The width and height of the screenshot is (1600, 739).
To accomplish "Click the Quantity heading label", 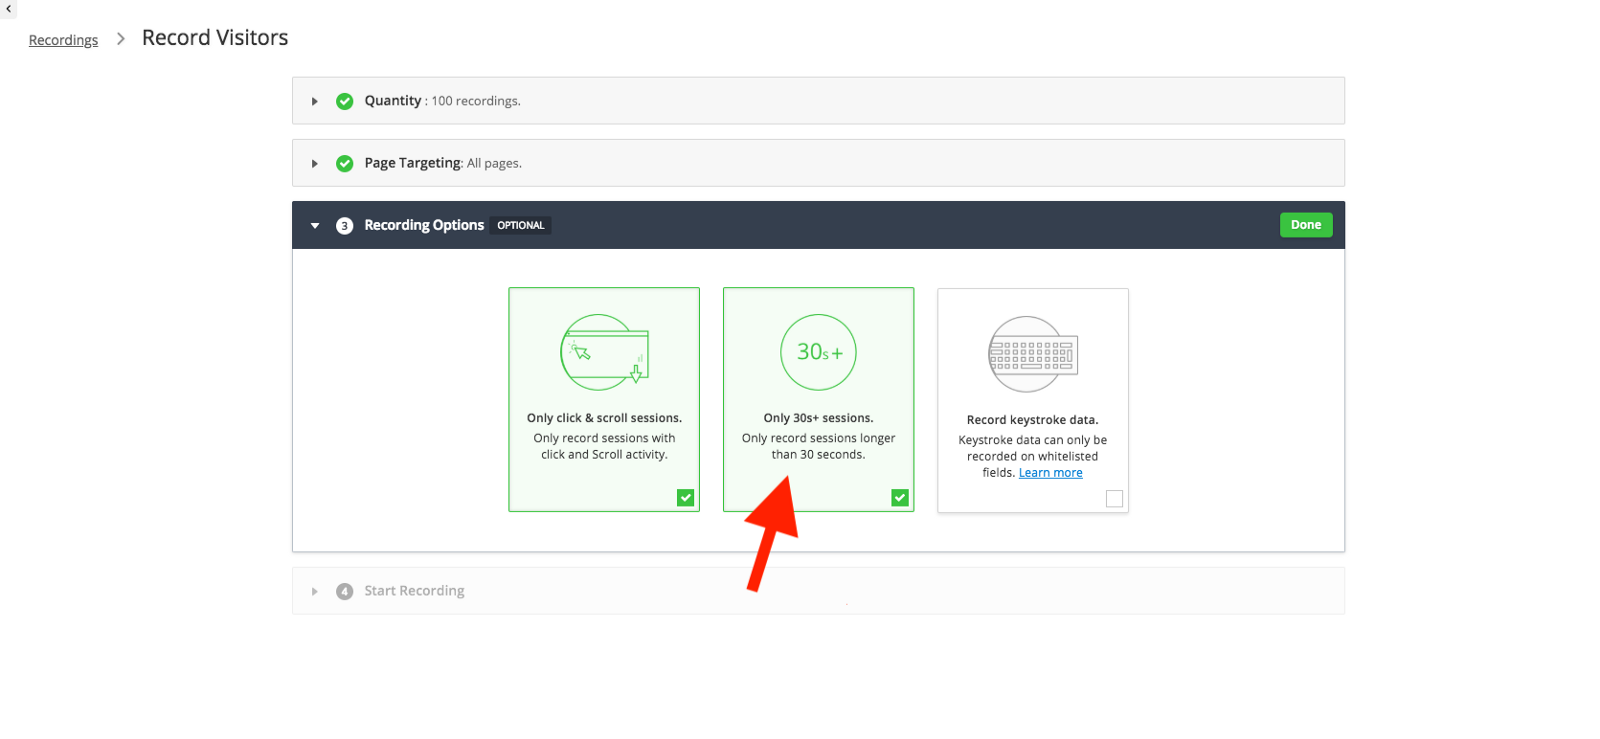I will [x=393, y=101].
